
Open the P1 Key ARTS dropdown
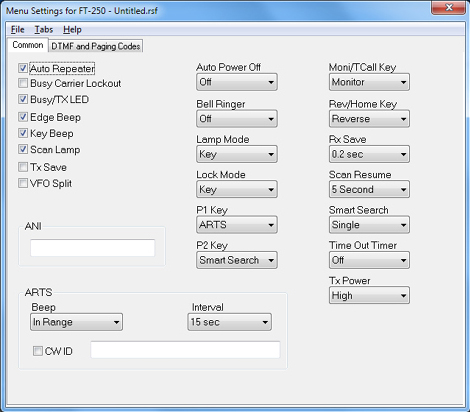[x=237, y=225]
